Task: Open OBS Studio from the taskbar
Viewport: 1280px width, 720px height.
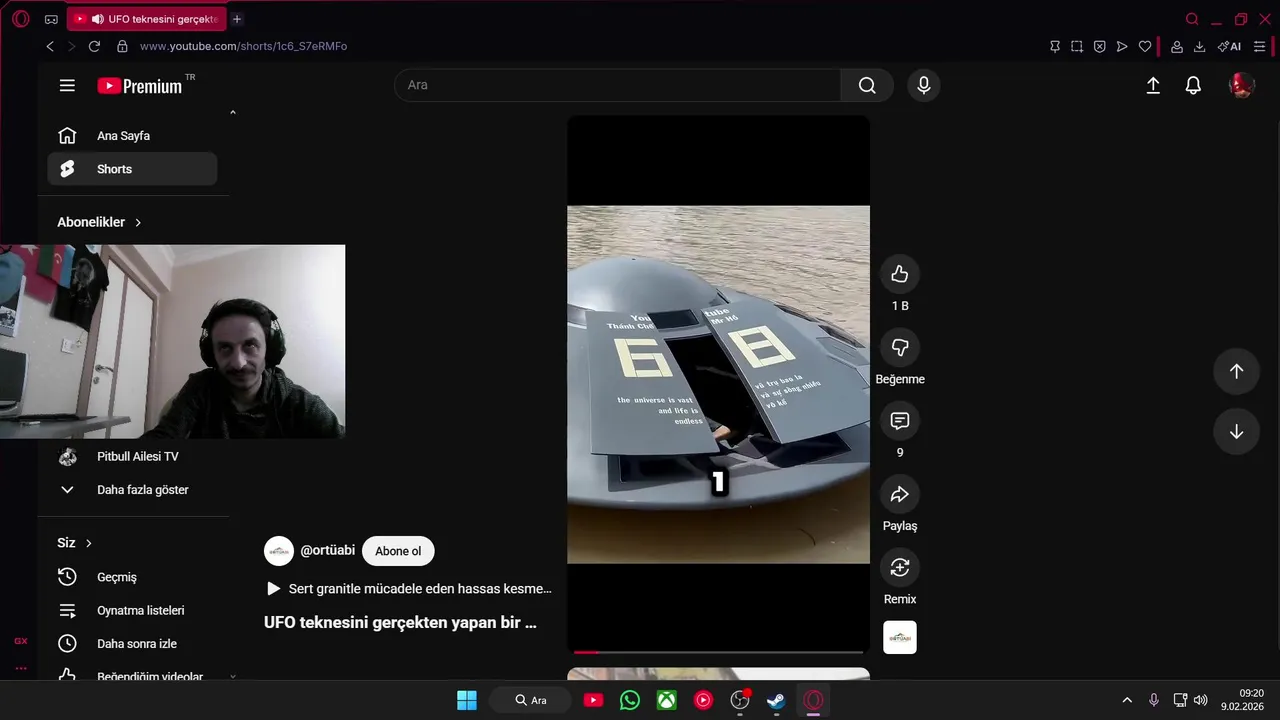Action: 740,700
